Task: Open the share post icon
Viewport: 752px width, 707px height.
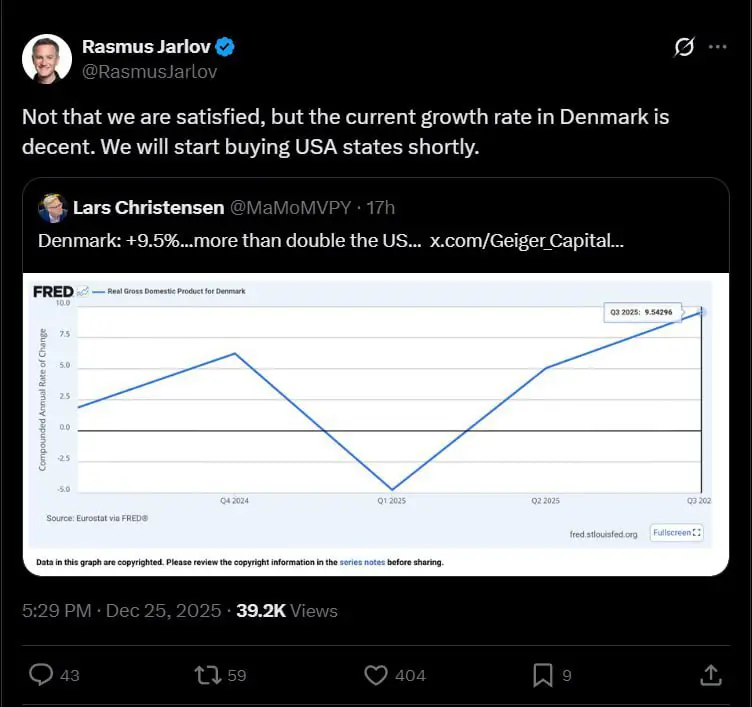Action: point(710,675)
